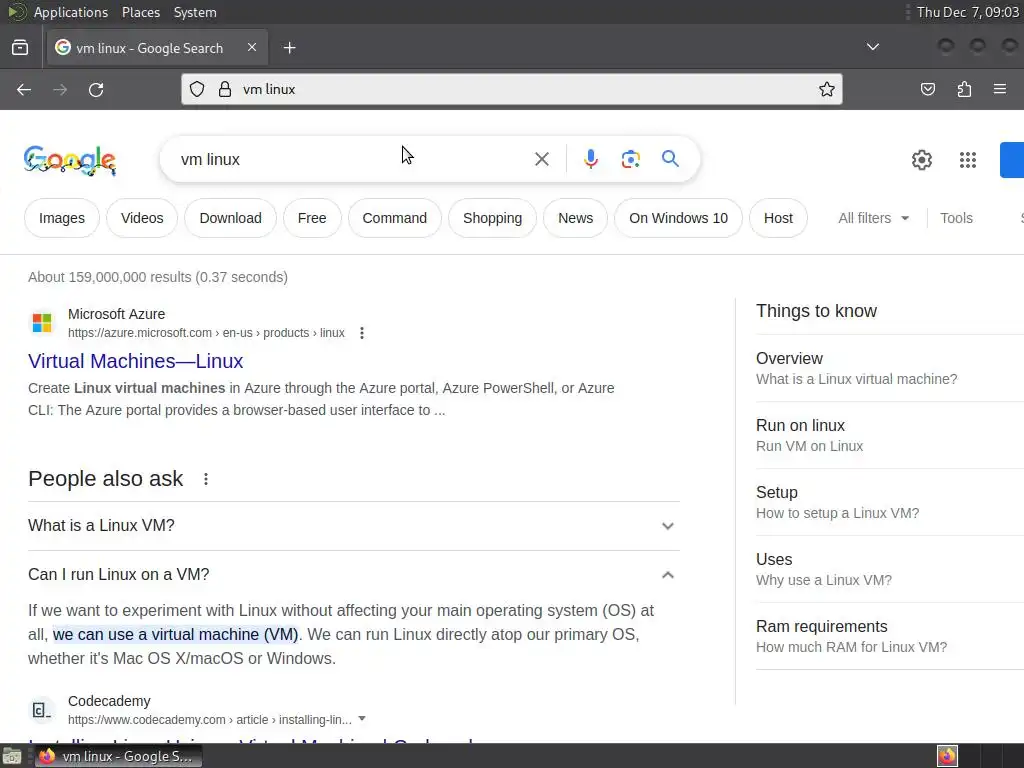
Task: Select the Download filter chip
Action: pos(231,218)
